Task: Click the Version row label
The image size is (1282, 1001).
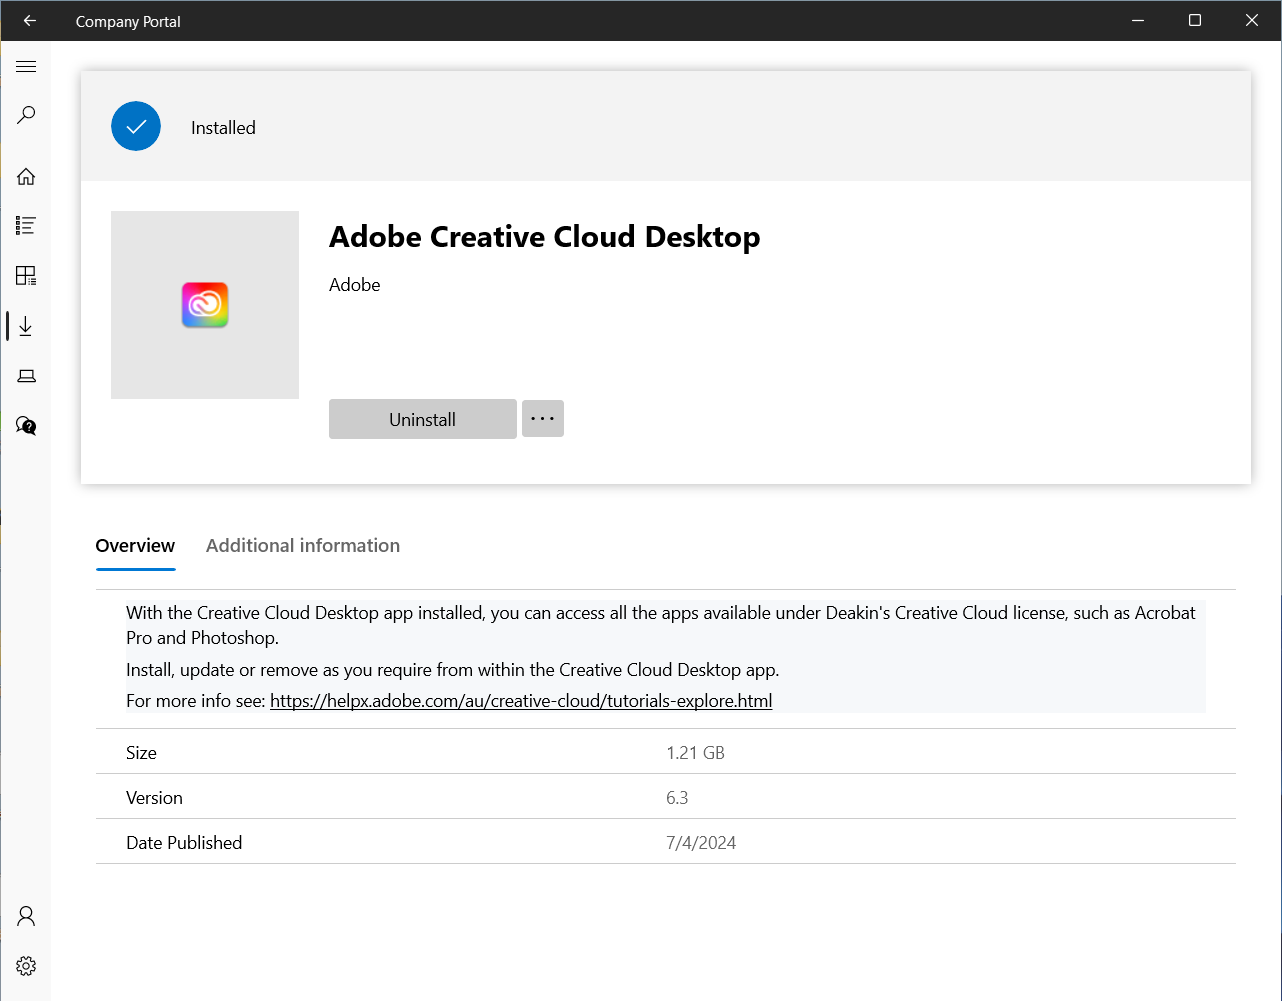Action: tap(154, 798)
